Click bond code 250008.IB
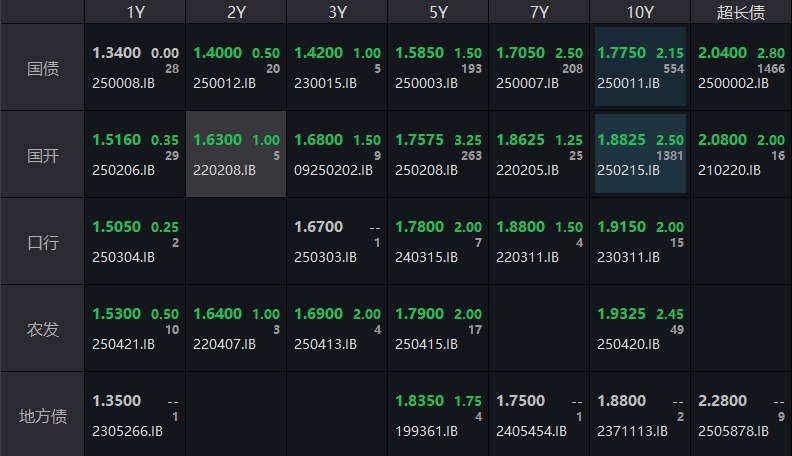 [123, 83]
